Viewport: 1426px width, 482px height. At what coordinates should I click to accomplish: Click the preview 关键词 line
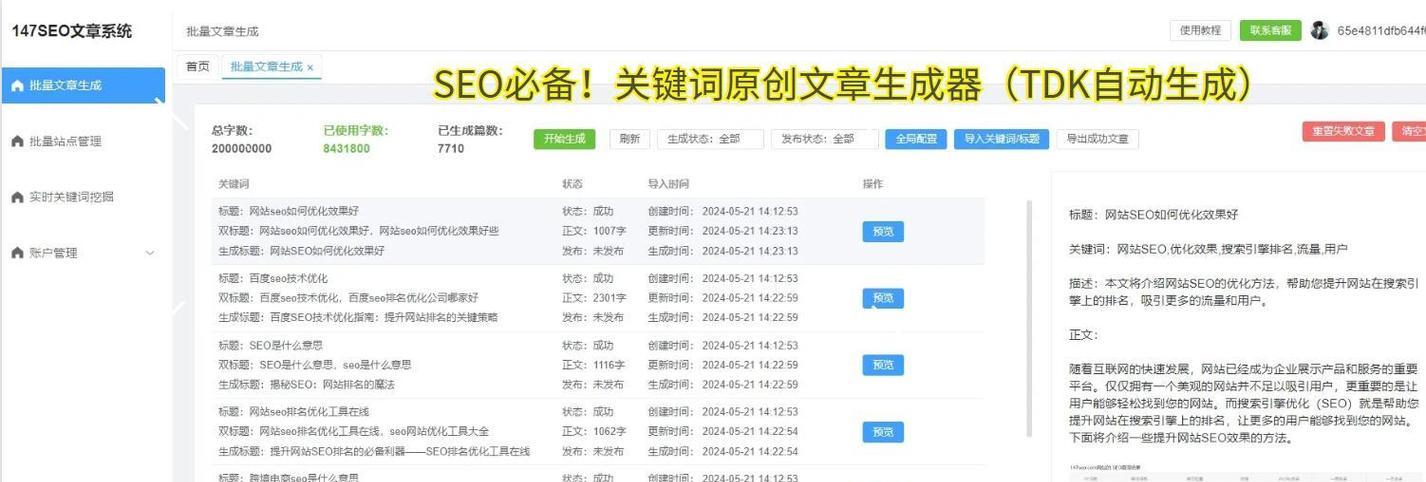pyautogui.click(x=1208, y=249)
